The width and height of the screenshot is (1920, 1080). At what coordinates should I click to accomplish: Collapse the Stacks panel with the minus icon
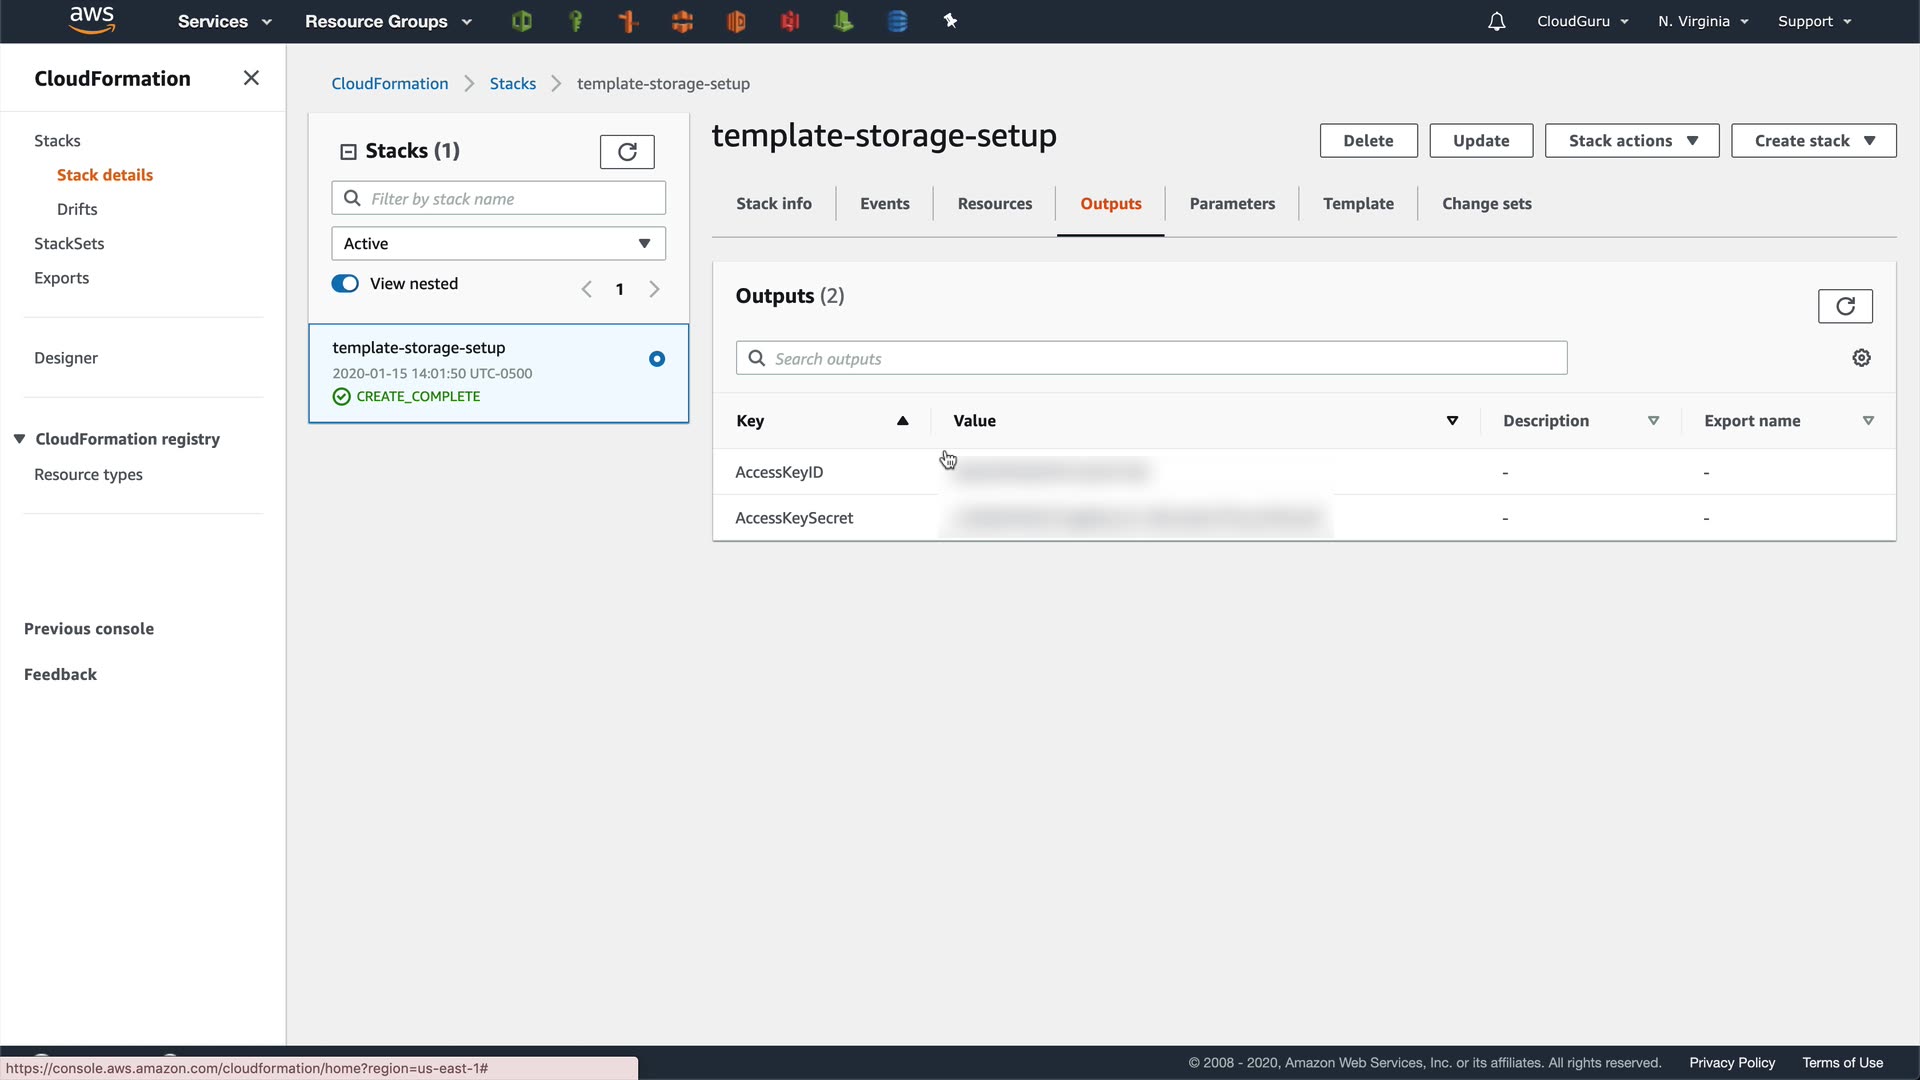pos(348,152)
